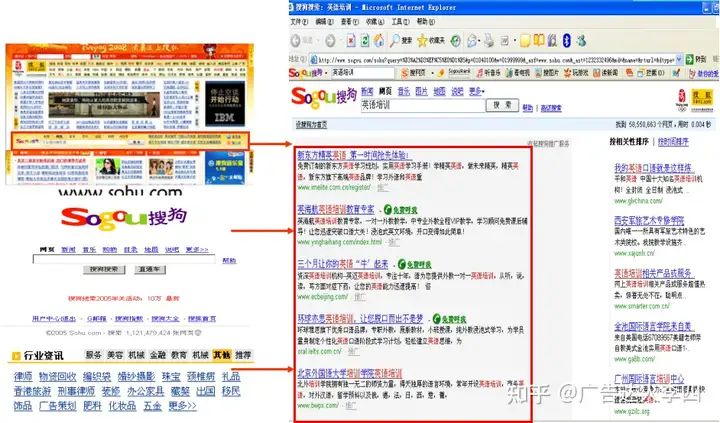This screenshot has height=423, width=720.
Task: Expand the 更多 dropdown beside Sogou tabs
Action: [x=477, y=91]
